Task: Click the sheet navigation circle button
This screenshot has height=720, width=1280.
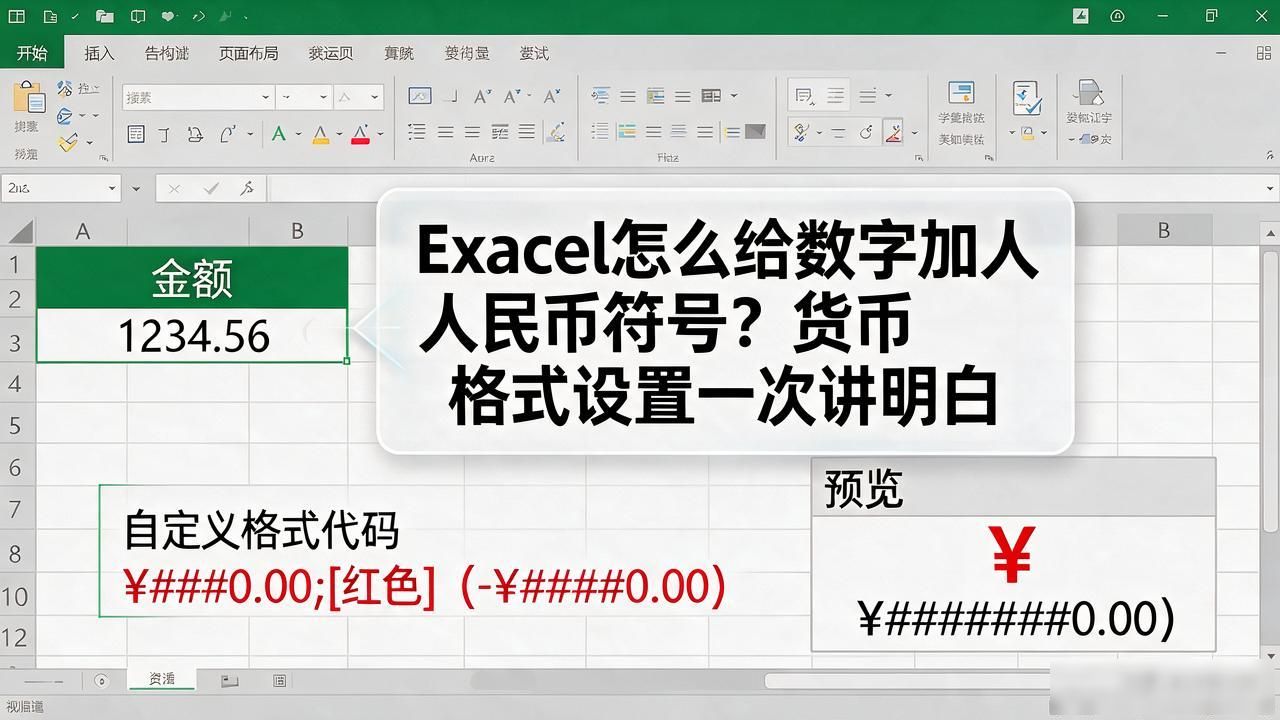Action: tap(100, 680)
